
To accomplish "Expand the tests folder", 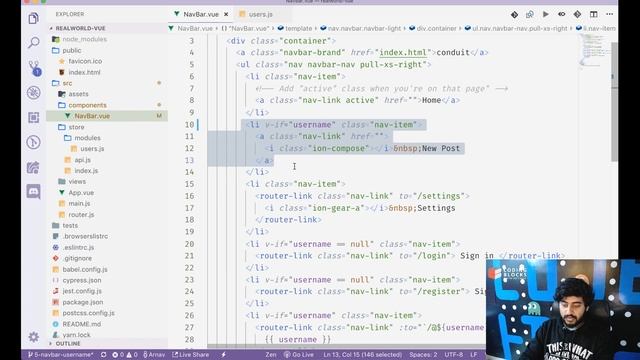I will [70, 225].
